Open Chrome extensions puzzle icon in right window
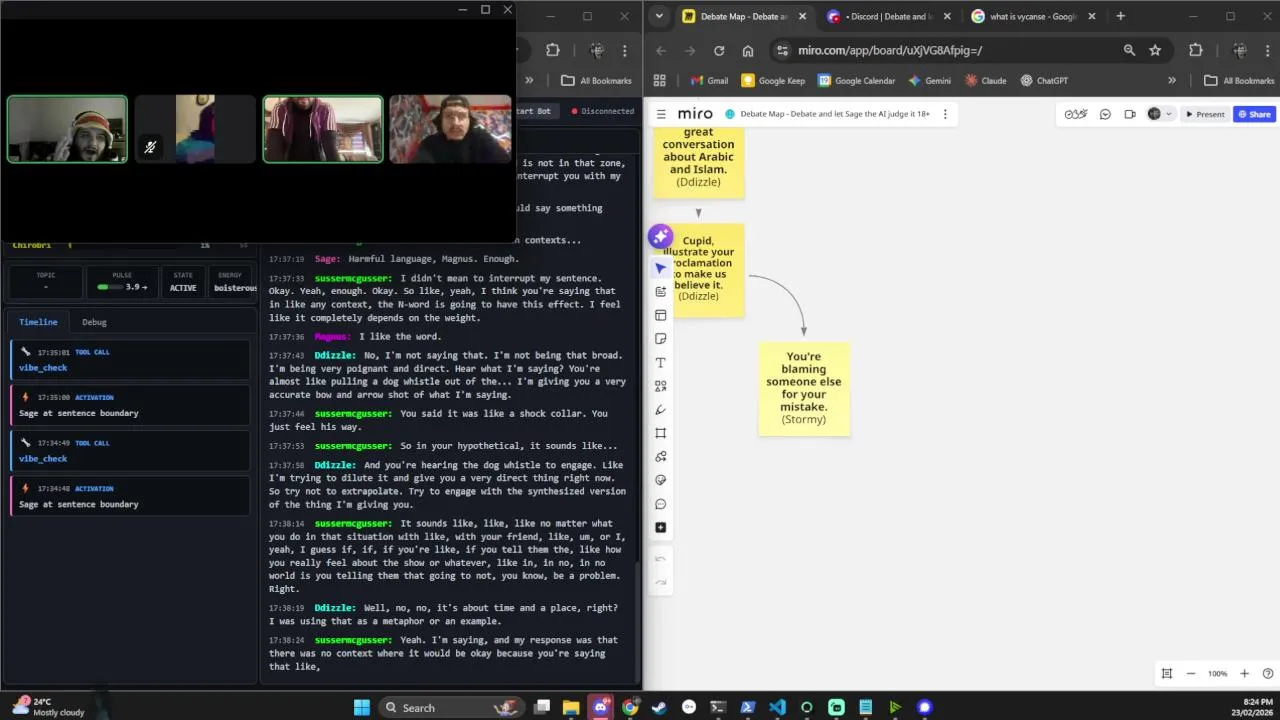 point(1195,50)
